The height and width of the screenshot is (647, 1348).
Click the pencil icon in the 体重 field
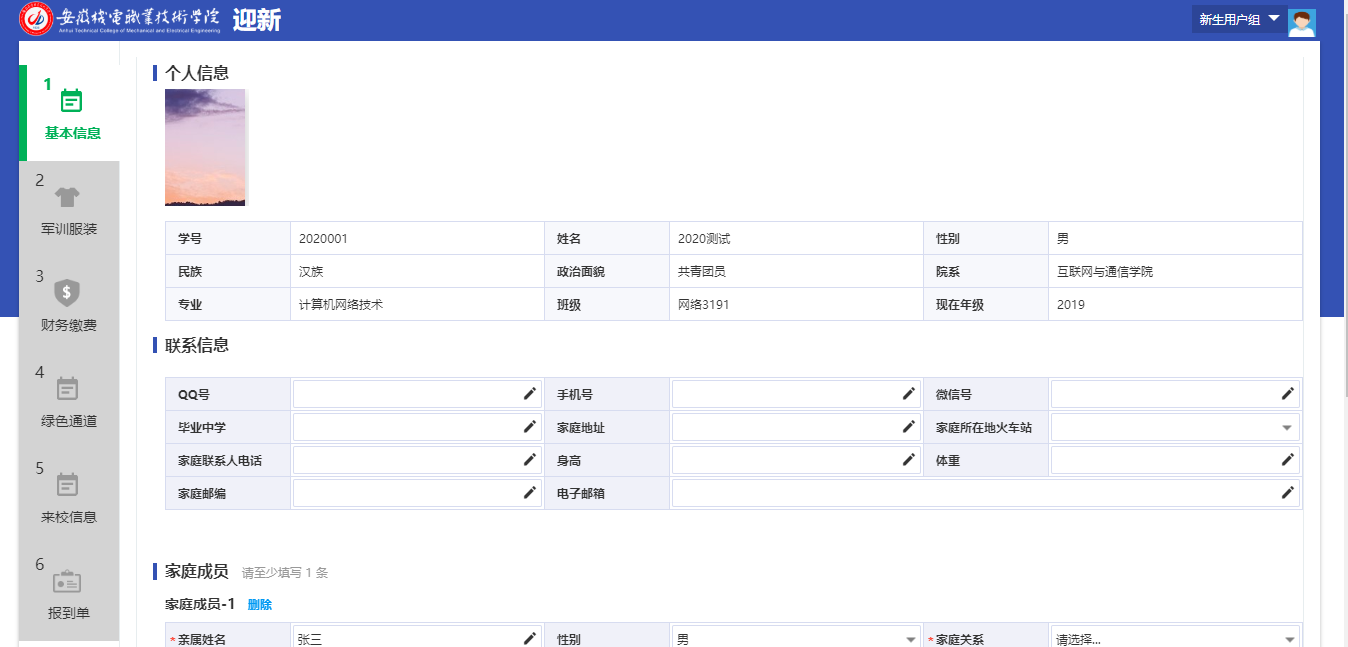[x=1288, y=460]
